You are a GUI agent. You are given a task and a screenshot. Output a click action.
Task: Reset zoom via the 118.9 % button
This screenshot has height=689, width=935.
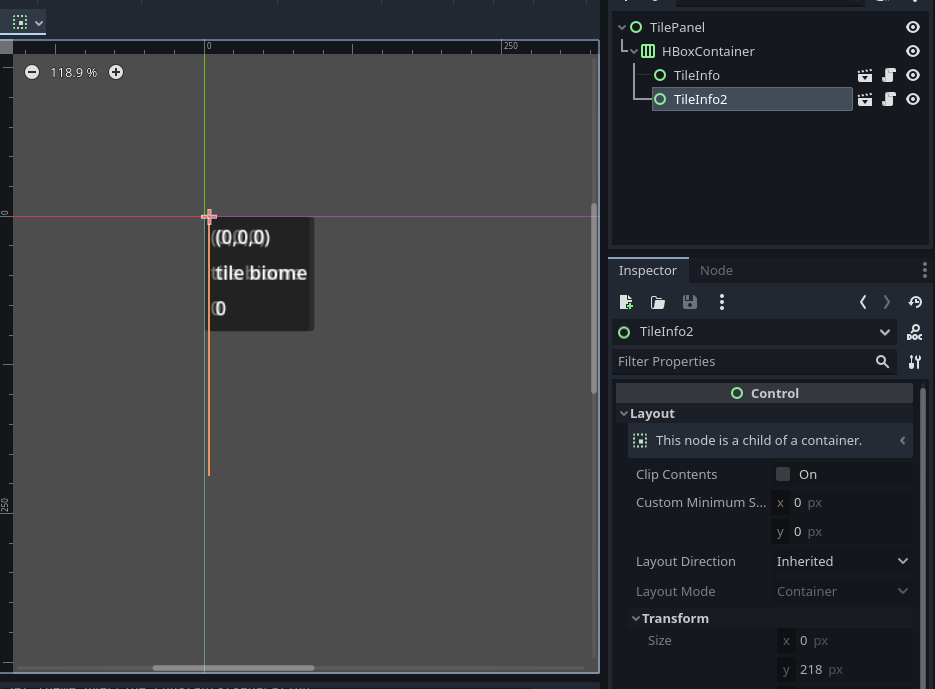74,72
